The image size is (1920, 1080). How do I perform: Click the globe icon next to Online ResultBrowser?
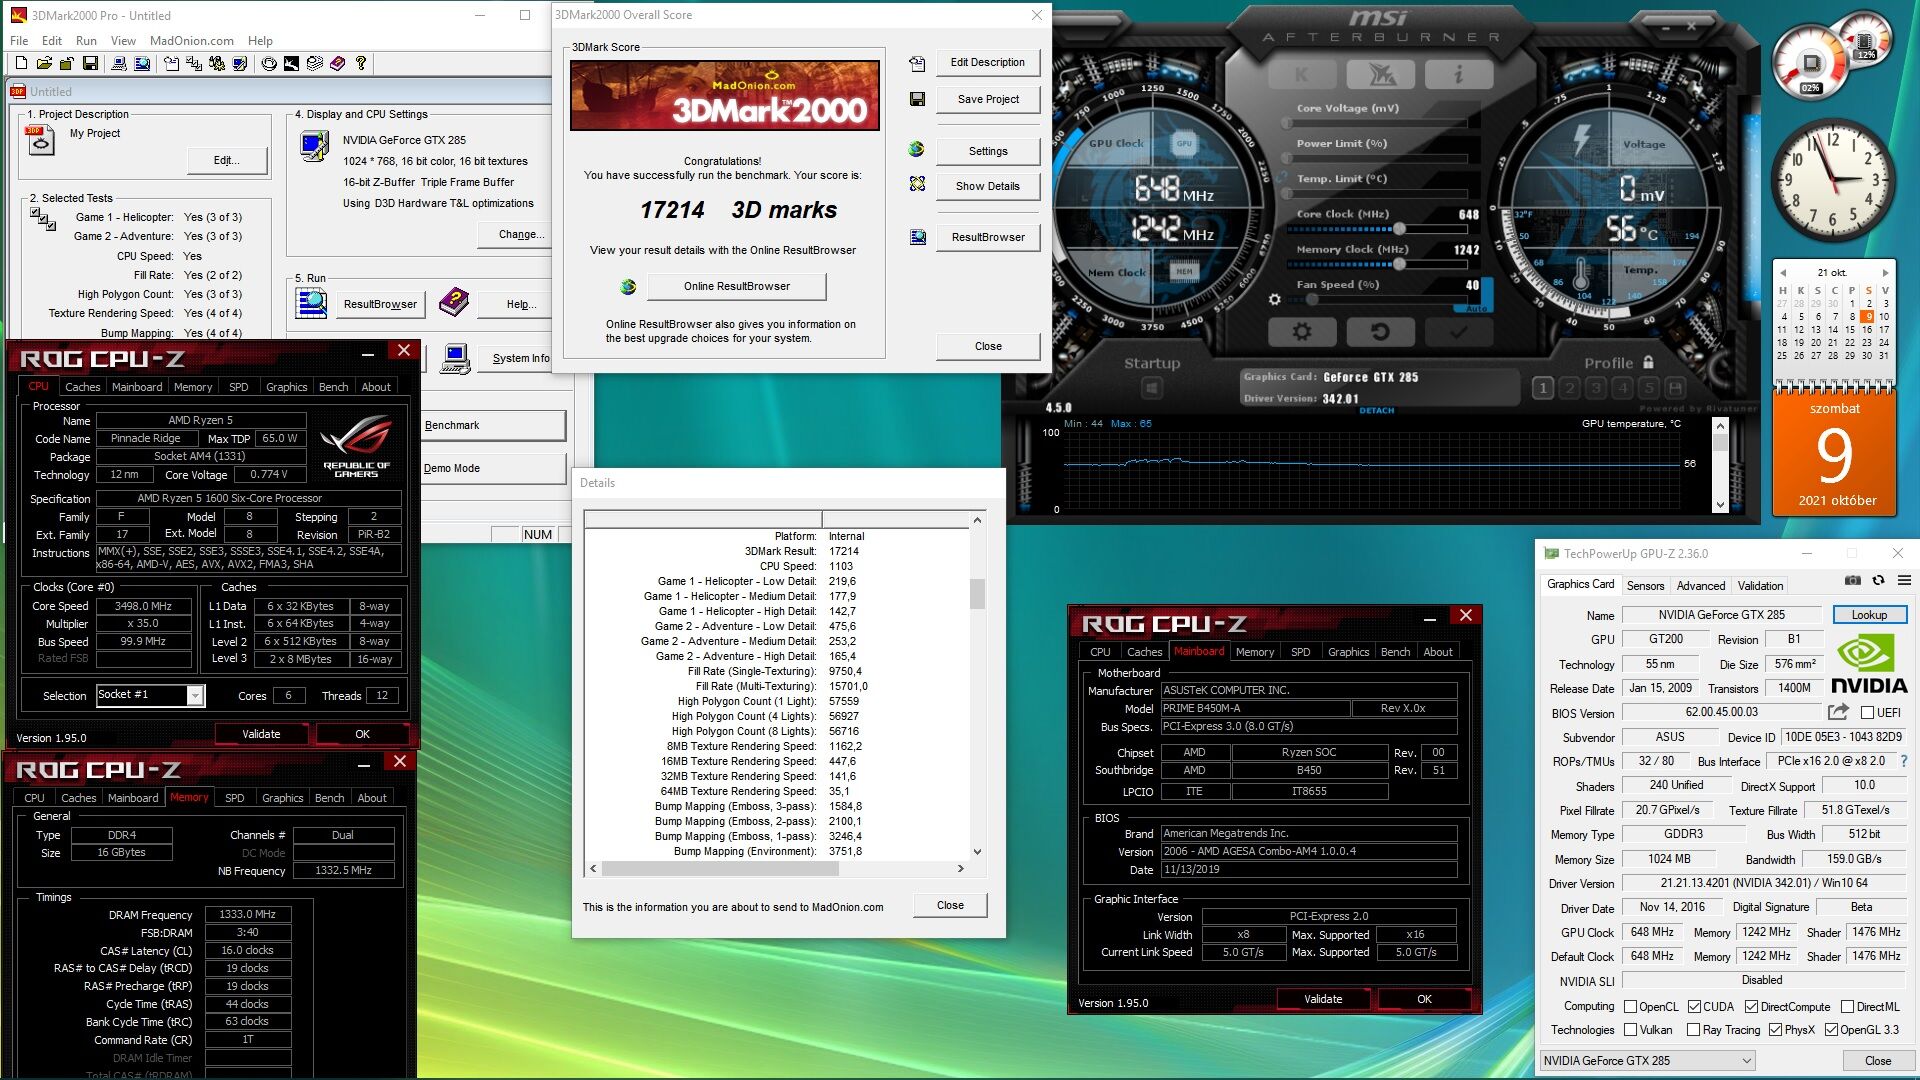click(628, 287)
